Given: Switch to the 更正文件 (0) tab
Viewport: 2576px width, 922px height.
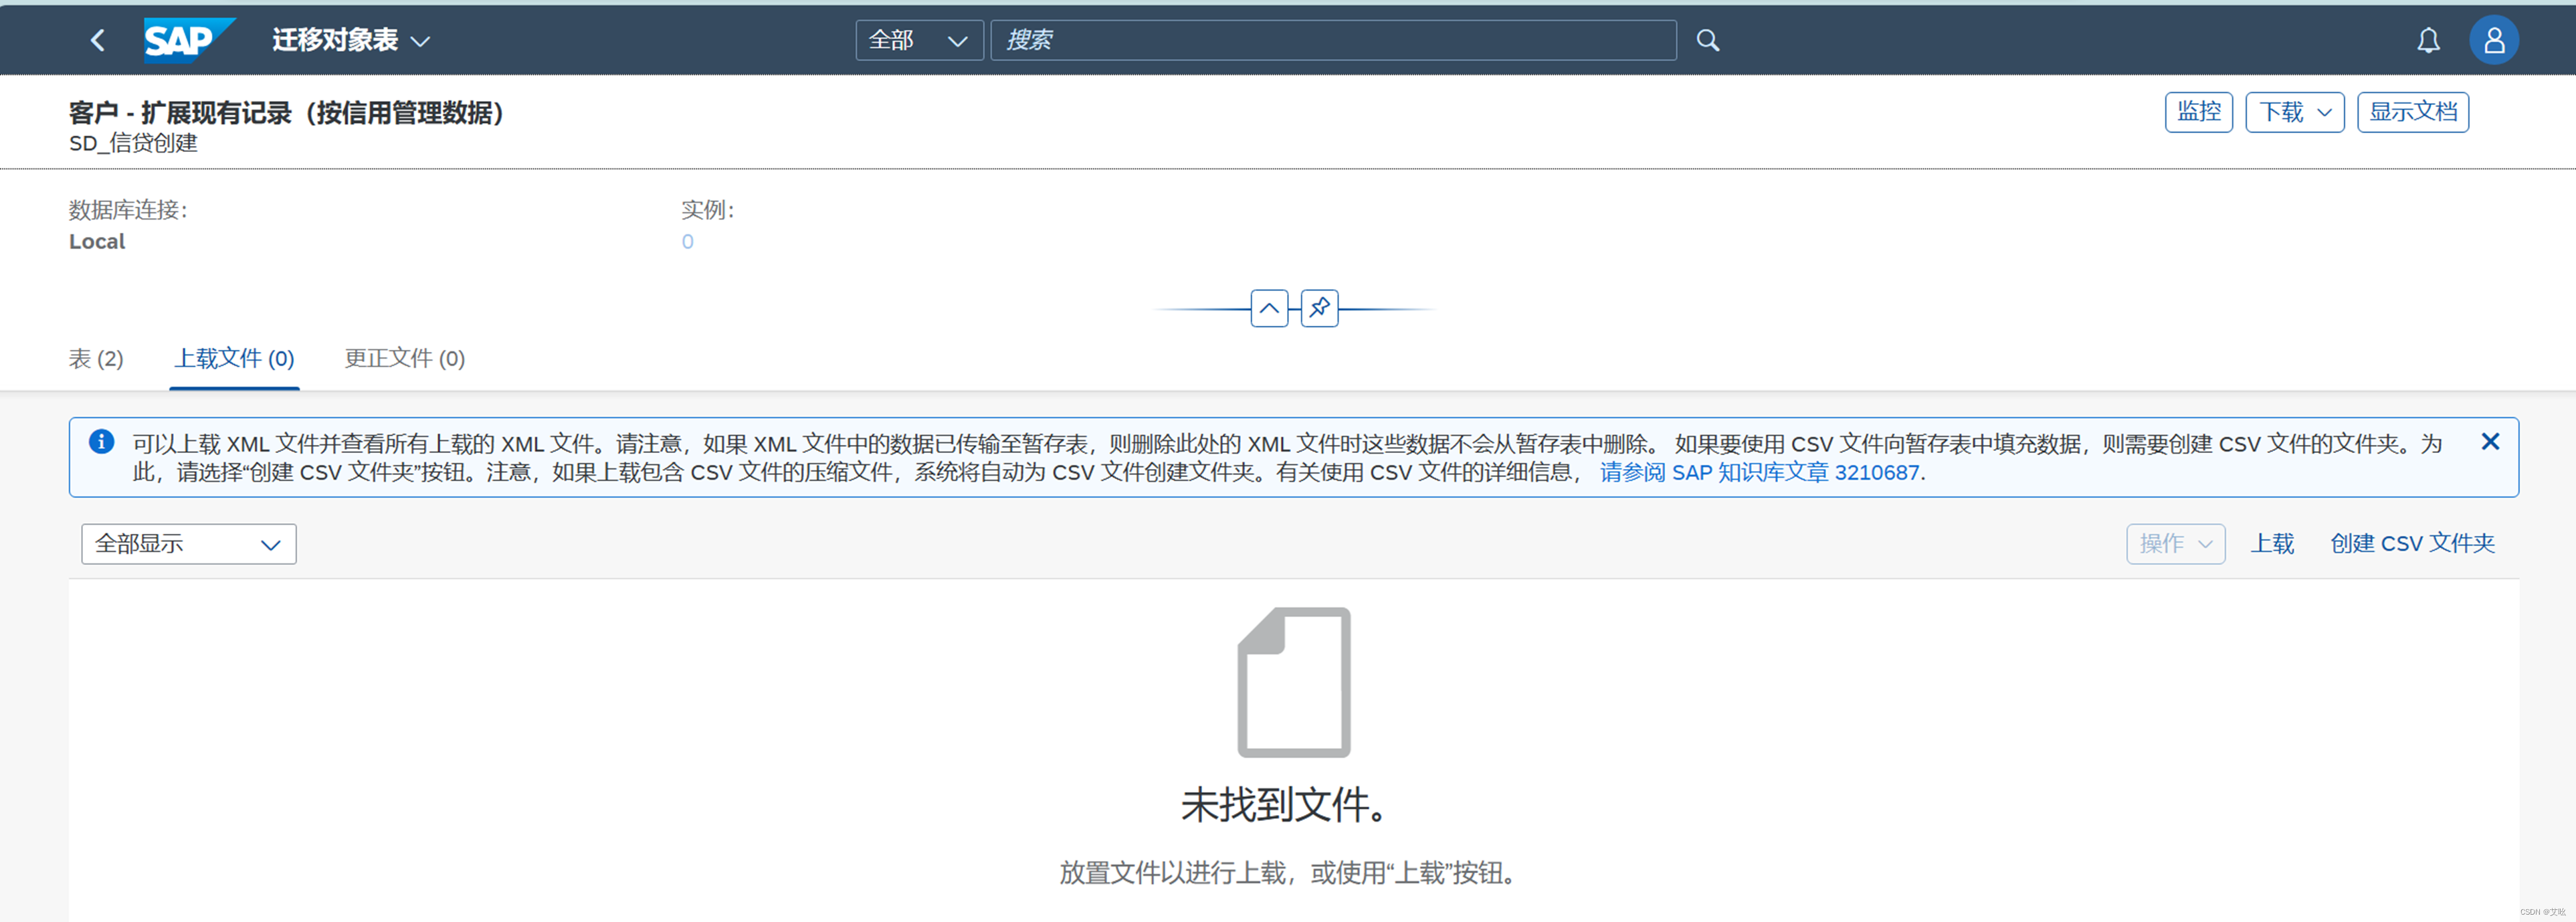Looking at the screenshot, I should coord(405,358).
